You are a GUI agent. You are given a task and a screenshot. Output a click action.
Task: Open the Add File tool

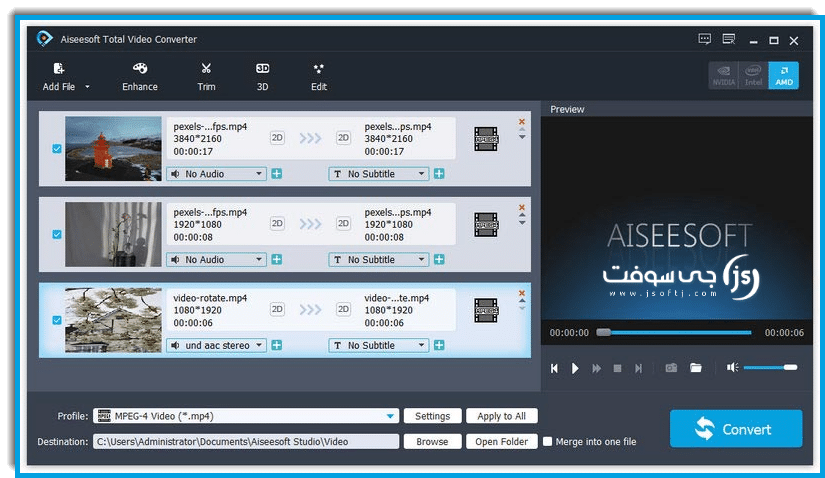point(58,76)
